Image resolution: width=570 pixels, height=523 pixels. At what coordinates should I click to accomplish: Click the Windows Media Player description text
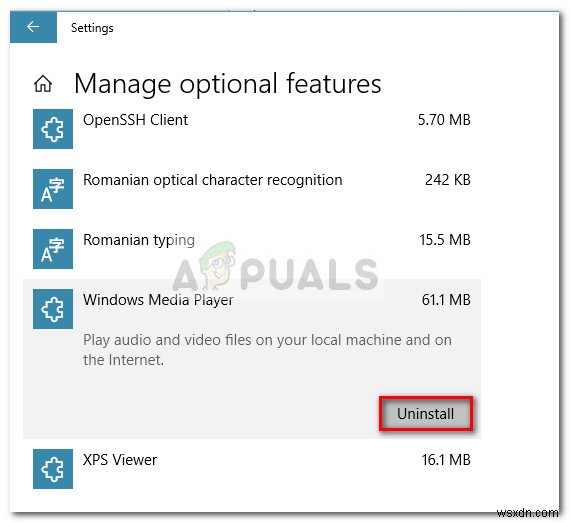tap(267, 350)
